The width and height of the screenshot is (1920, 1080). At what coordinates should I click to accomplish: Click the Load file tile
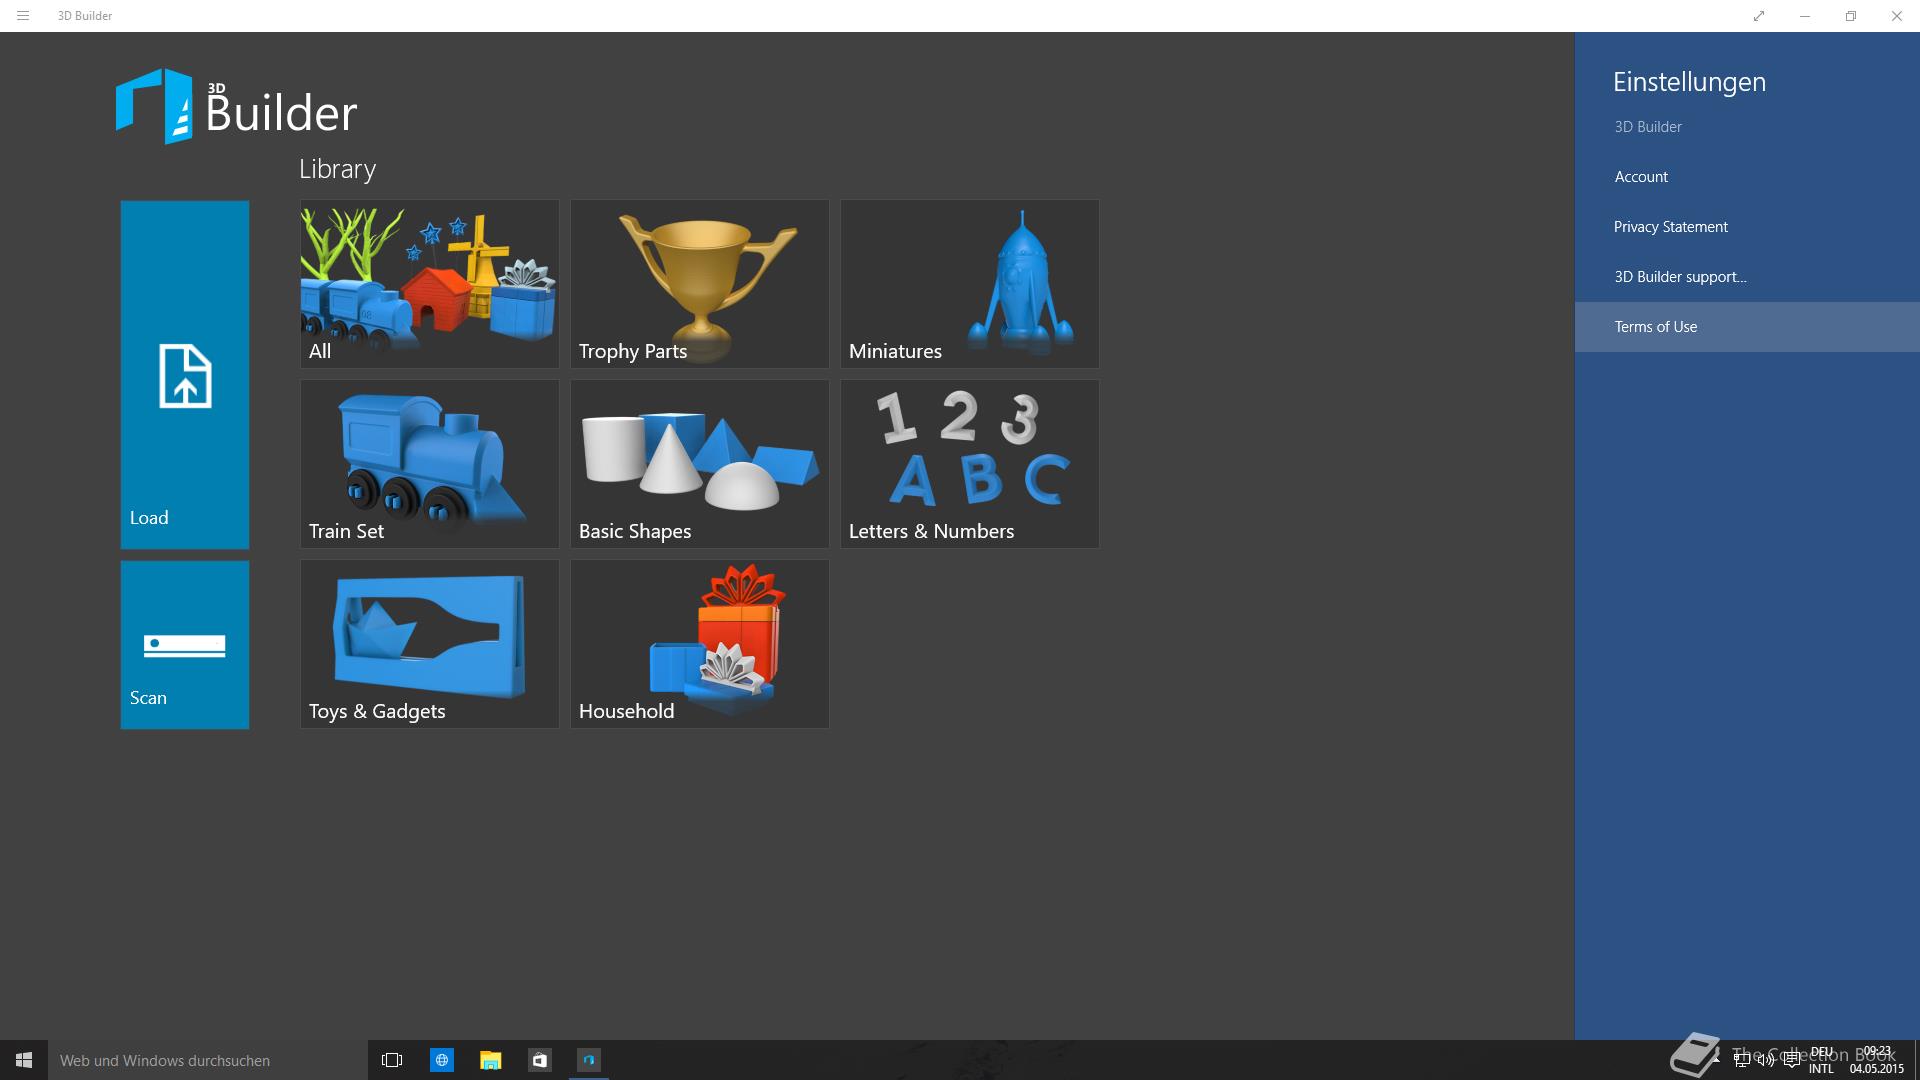[x=185, y=374]
